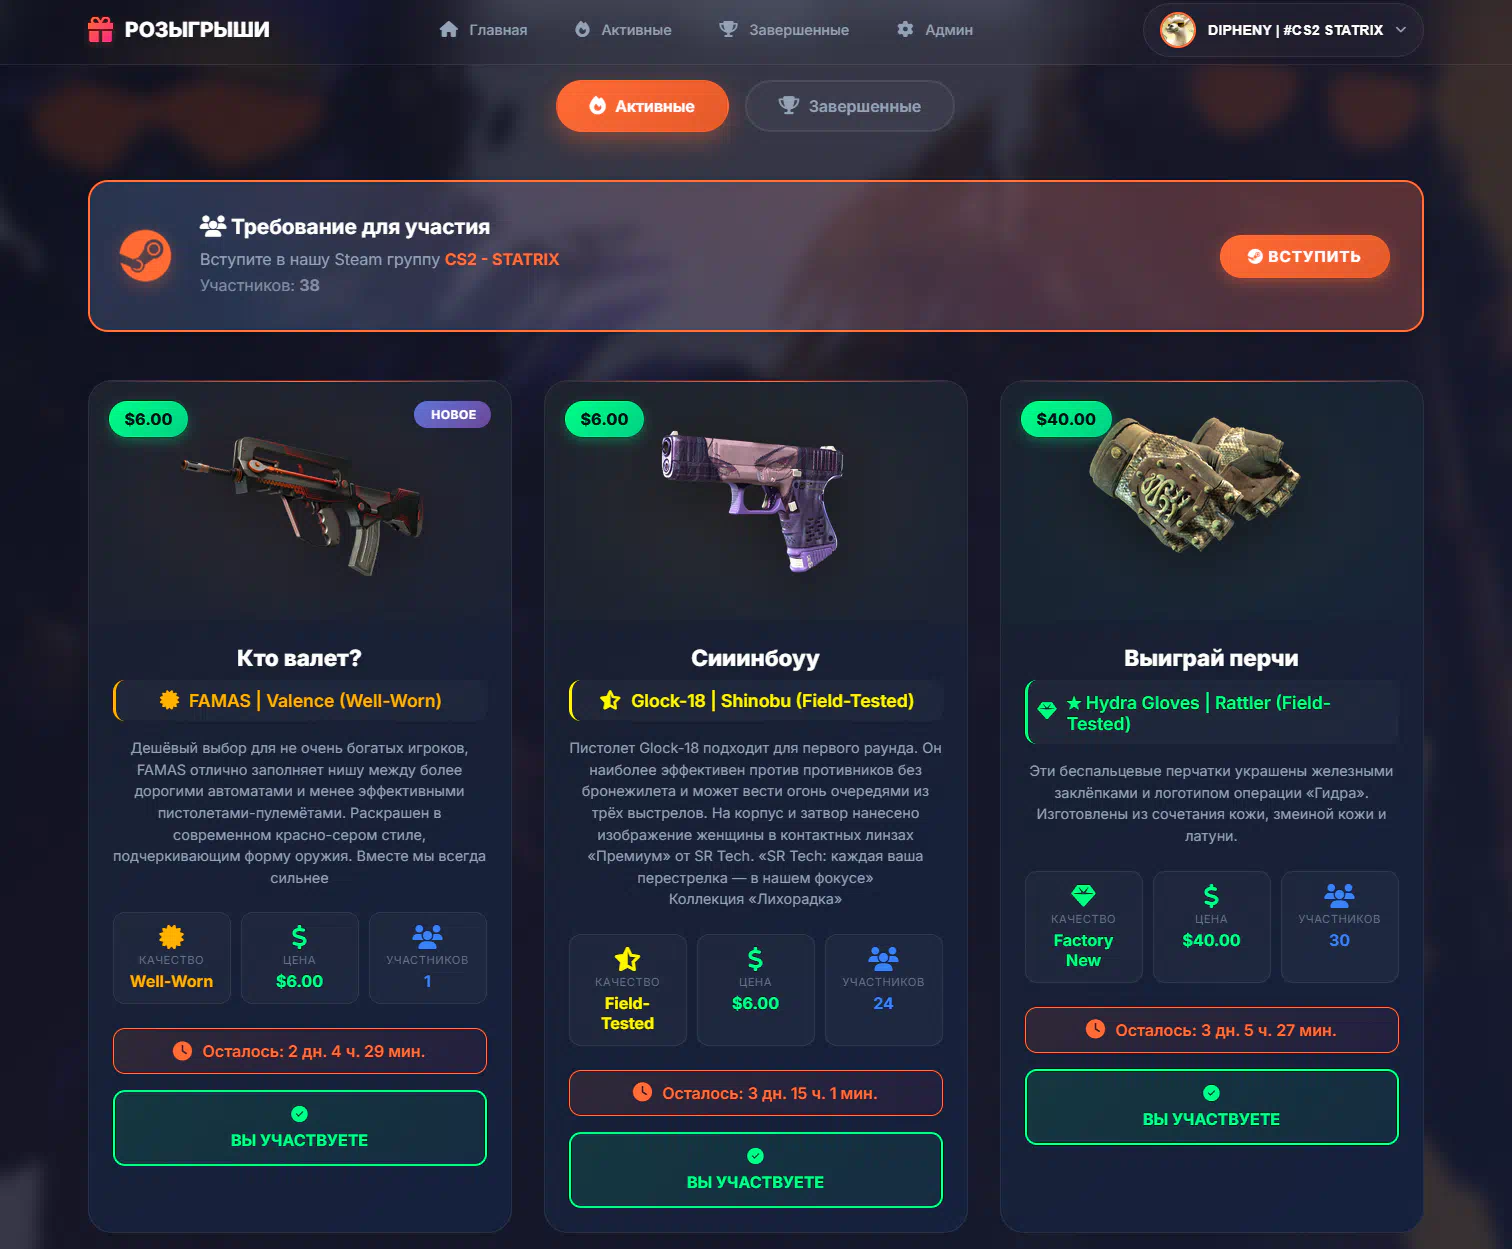Click the clock icon on the FAMAS countdown timer
The height and width of the screenshot is (1249, 1512).
point(182,1051)
